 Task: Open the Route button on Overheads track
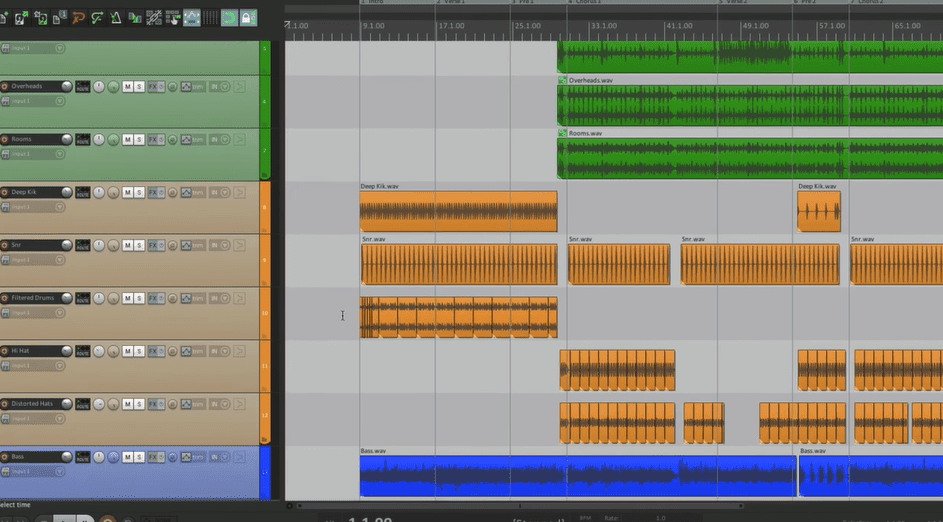pos(82,87)
